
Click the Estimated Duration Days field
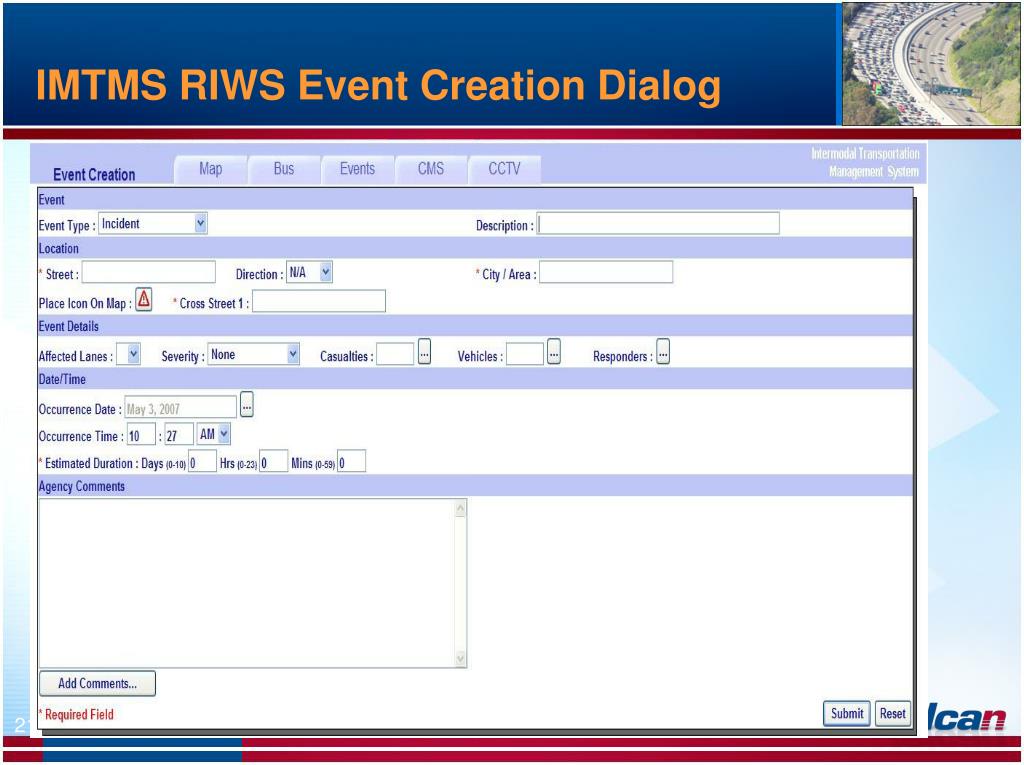click(202, 461)
